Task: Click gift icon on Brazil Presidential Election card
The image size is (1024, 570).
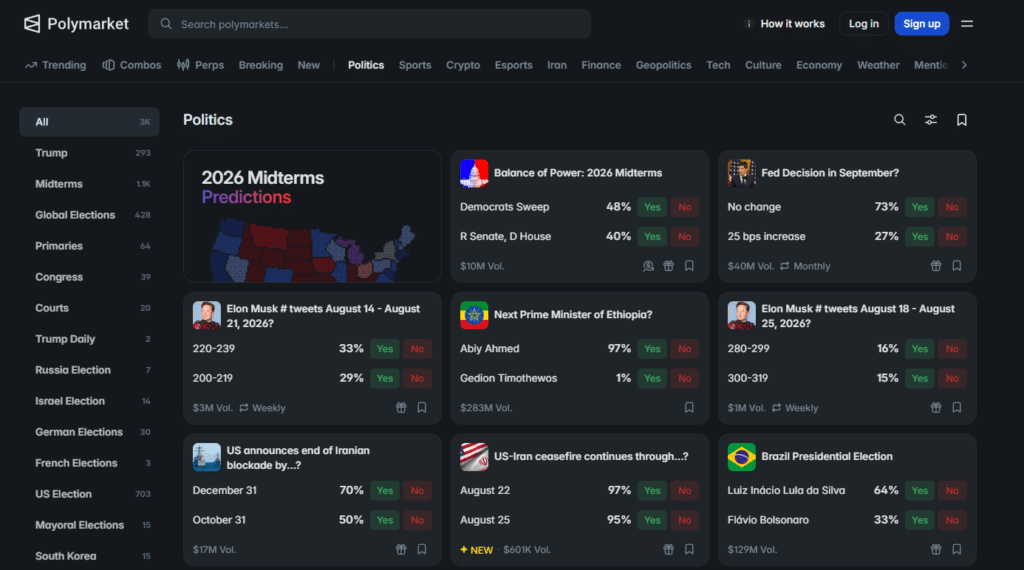Action: (x=936, y=549)
